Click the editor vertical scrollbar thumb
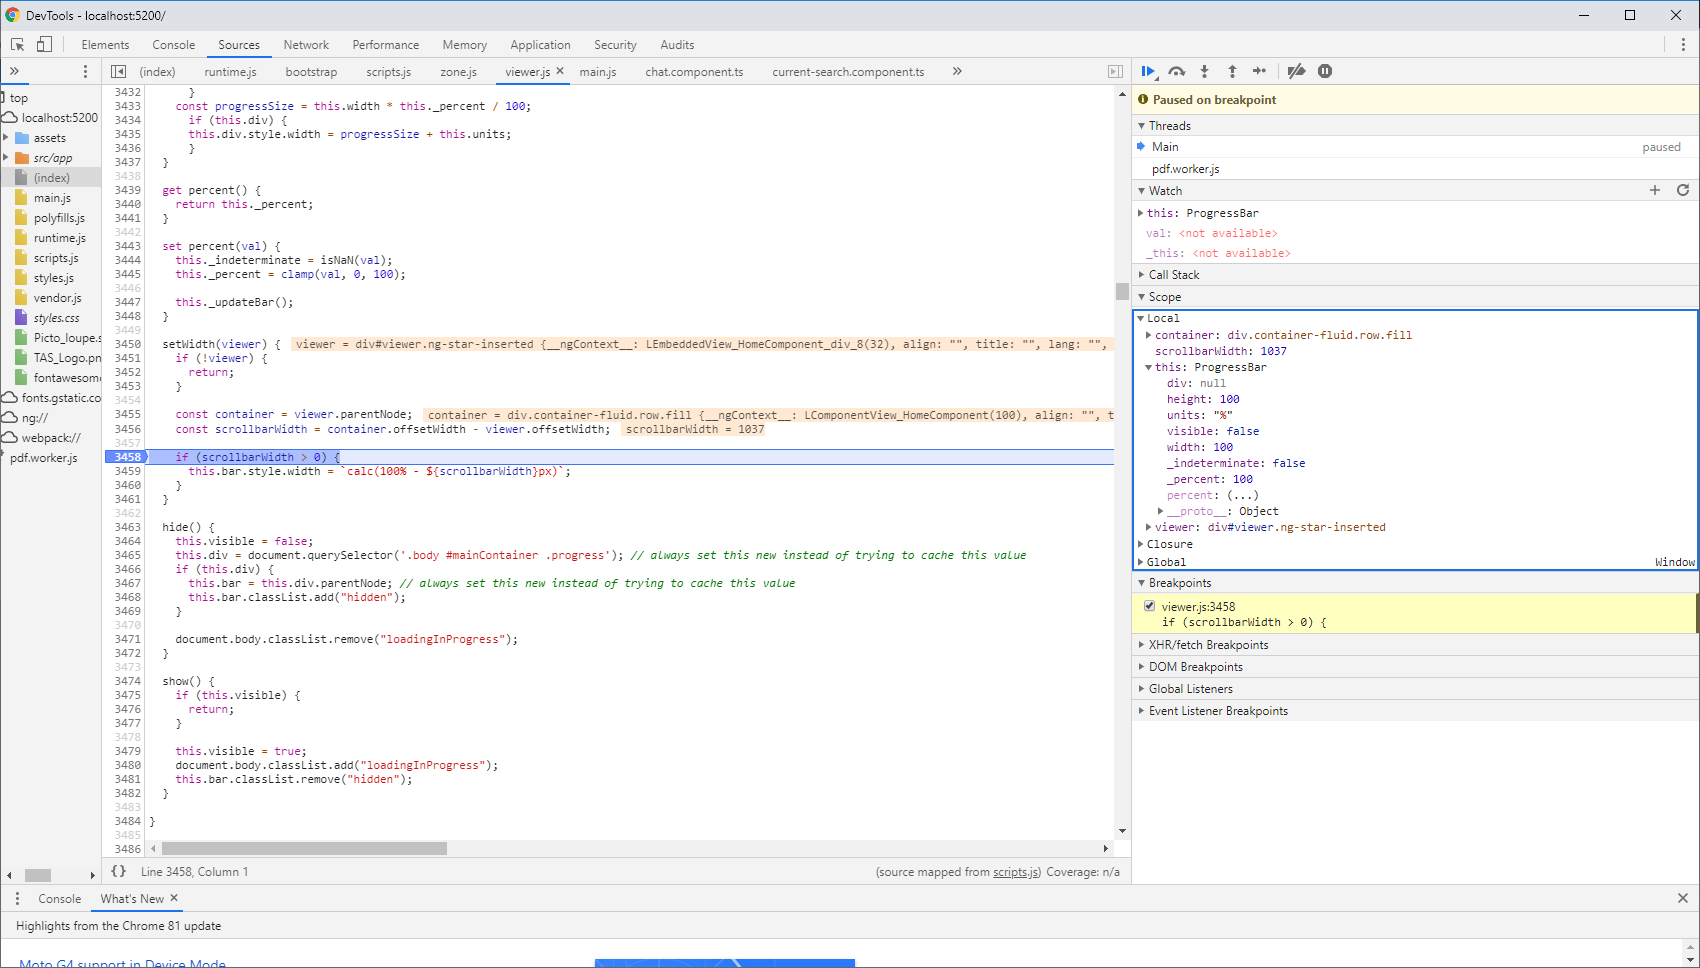This screenshot has width=1700, height=968. click(1122, 291)
